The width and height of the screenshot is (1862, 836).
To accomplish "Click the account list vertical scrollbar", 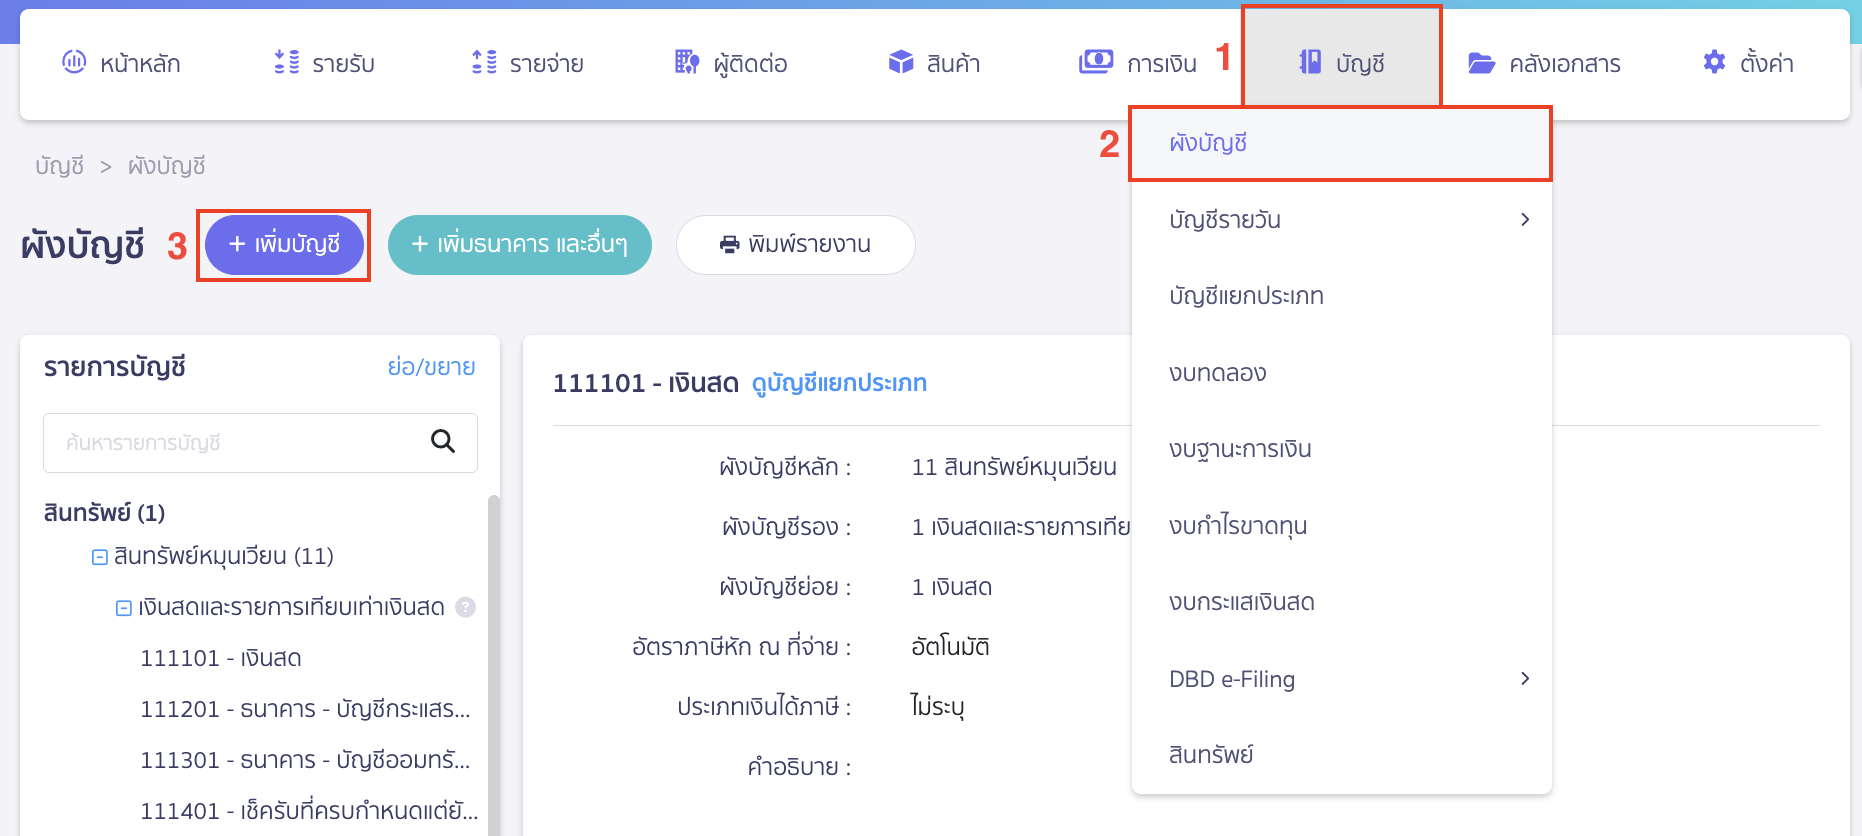I will (x=493, y=665).
